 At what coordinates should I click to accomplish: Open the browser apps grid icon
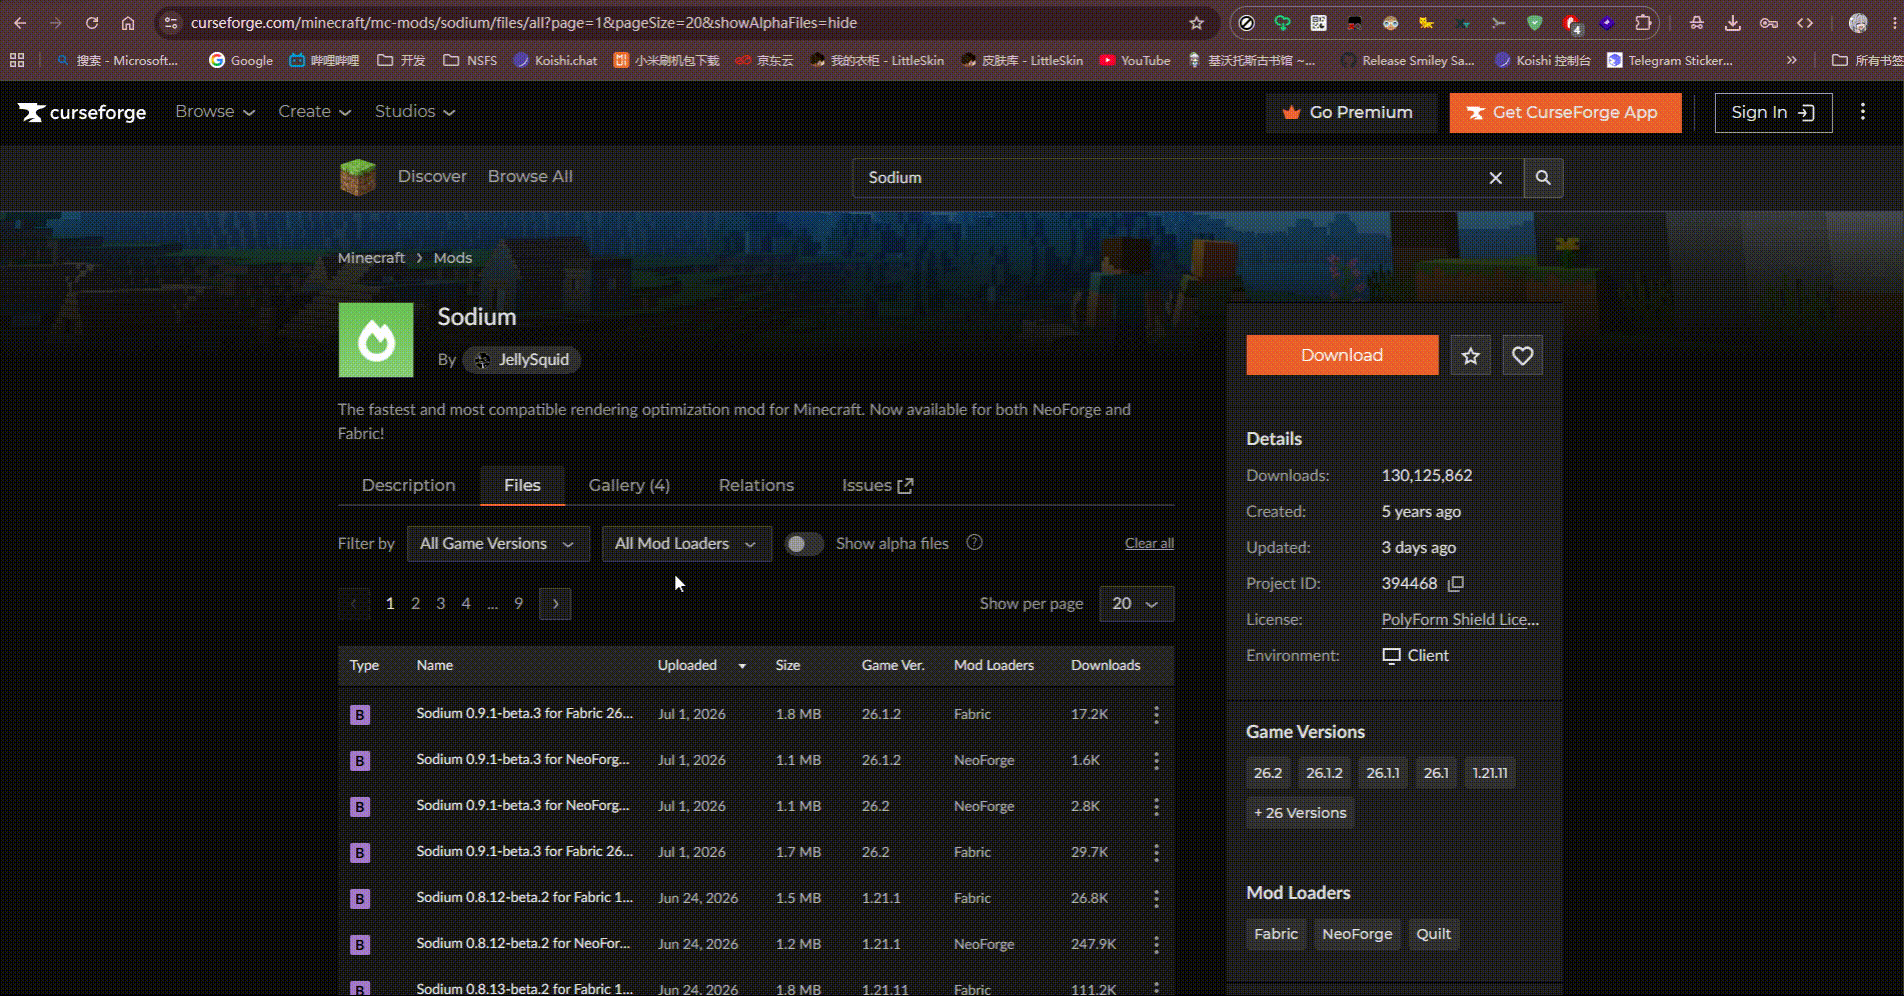click(x=17, y=60)
